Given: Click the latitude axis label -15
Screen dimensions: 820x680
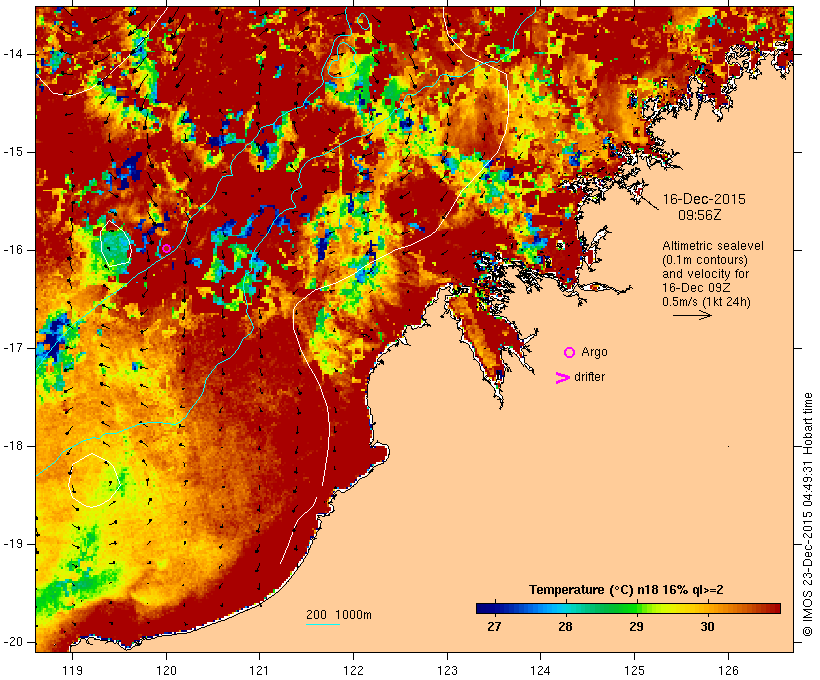Looking at the screenshot, I should click(x=12, y=152).
